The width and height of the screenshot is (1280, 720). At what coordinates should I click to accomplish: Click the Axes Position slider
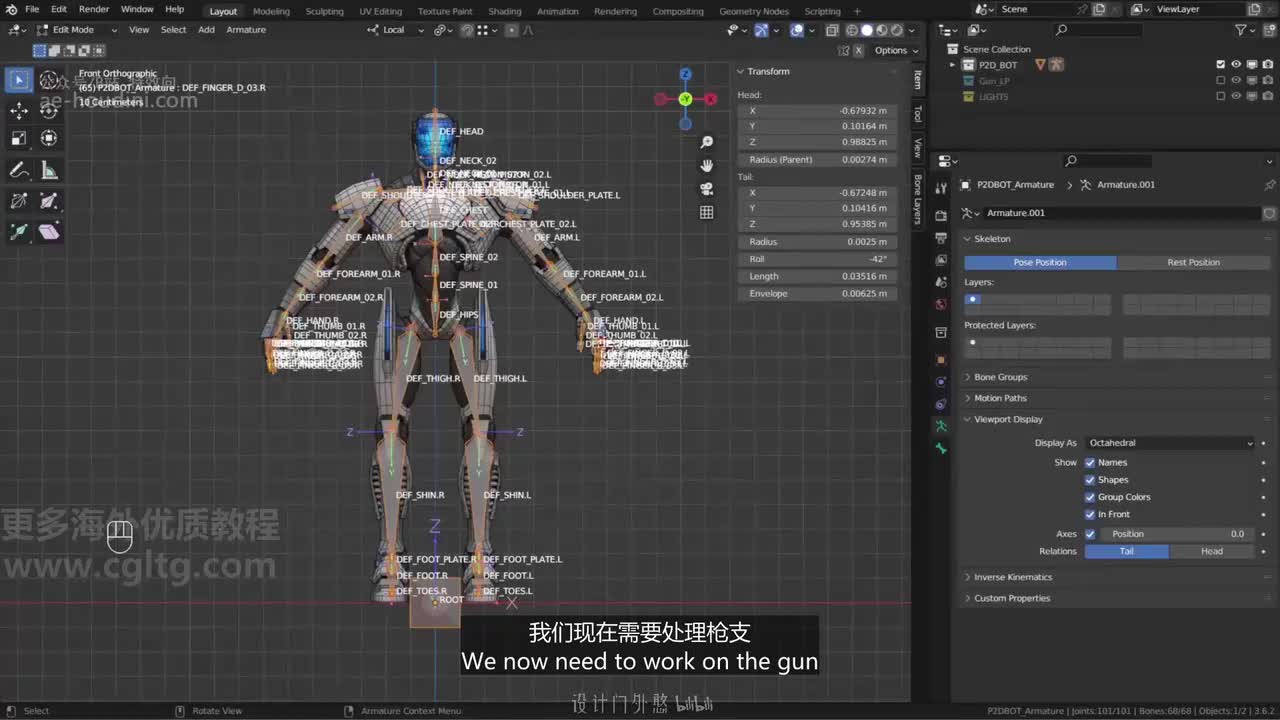pyautogui.click(x=1177, y=534)
